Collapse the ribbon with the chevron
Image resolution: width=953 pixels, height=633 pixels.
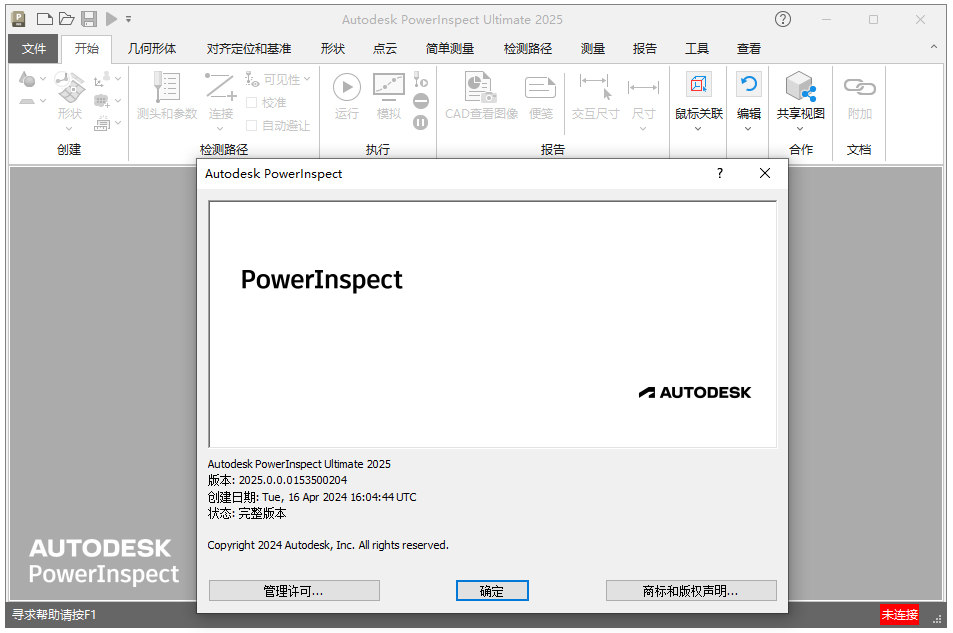coord(934,47)
